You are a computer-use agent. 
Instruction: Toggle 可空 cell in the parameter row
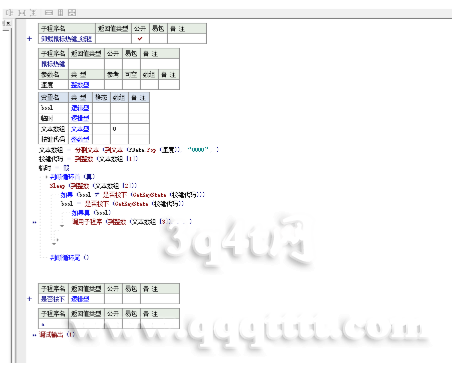(131, 85)
